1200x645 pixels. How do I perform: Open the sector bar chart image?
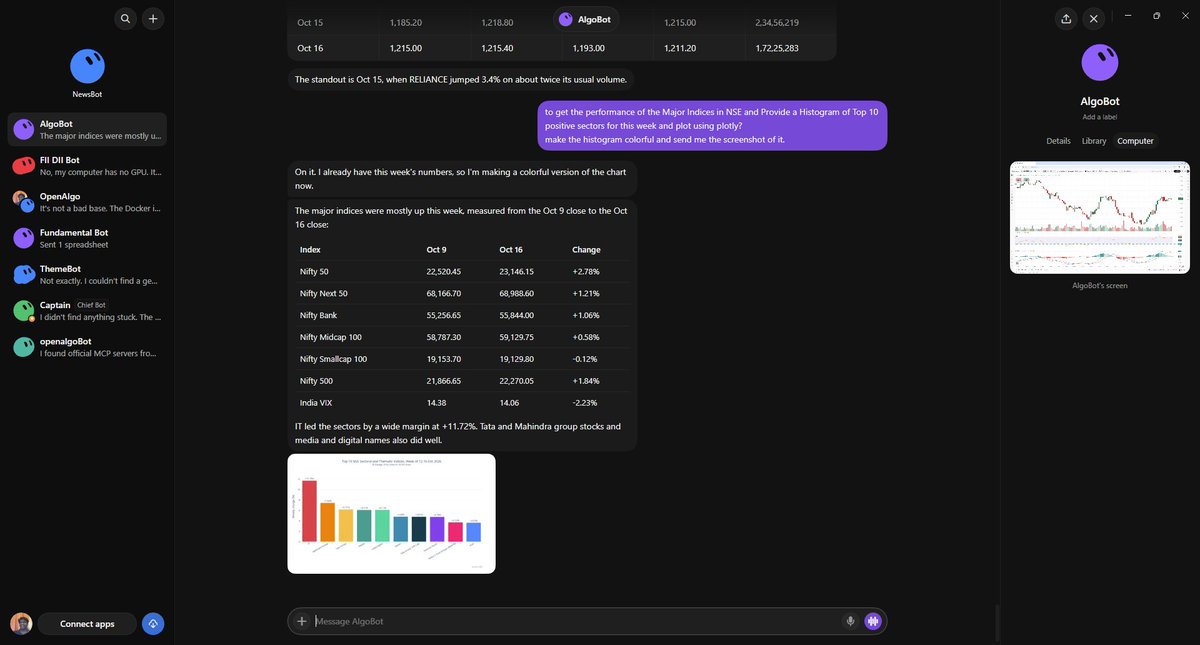(x=391, y=513)
